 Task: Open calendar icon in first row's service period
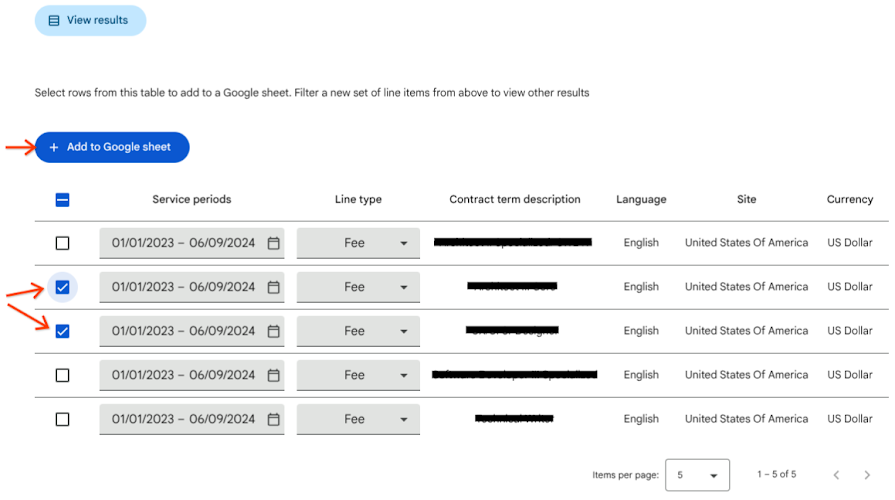click(x=274, y=243)
